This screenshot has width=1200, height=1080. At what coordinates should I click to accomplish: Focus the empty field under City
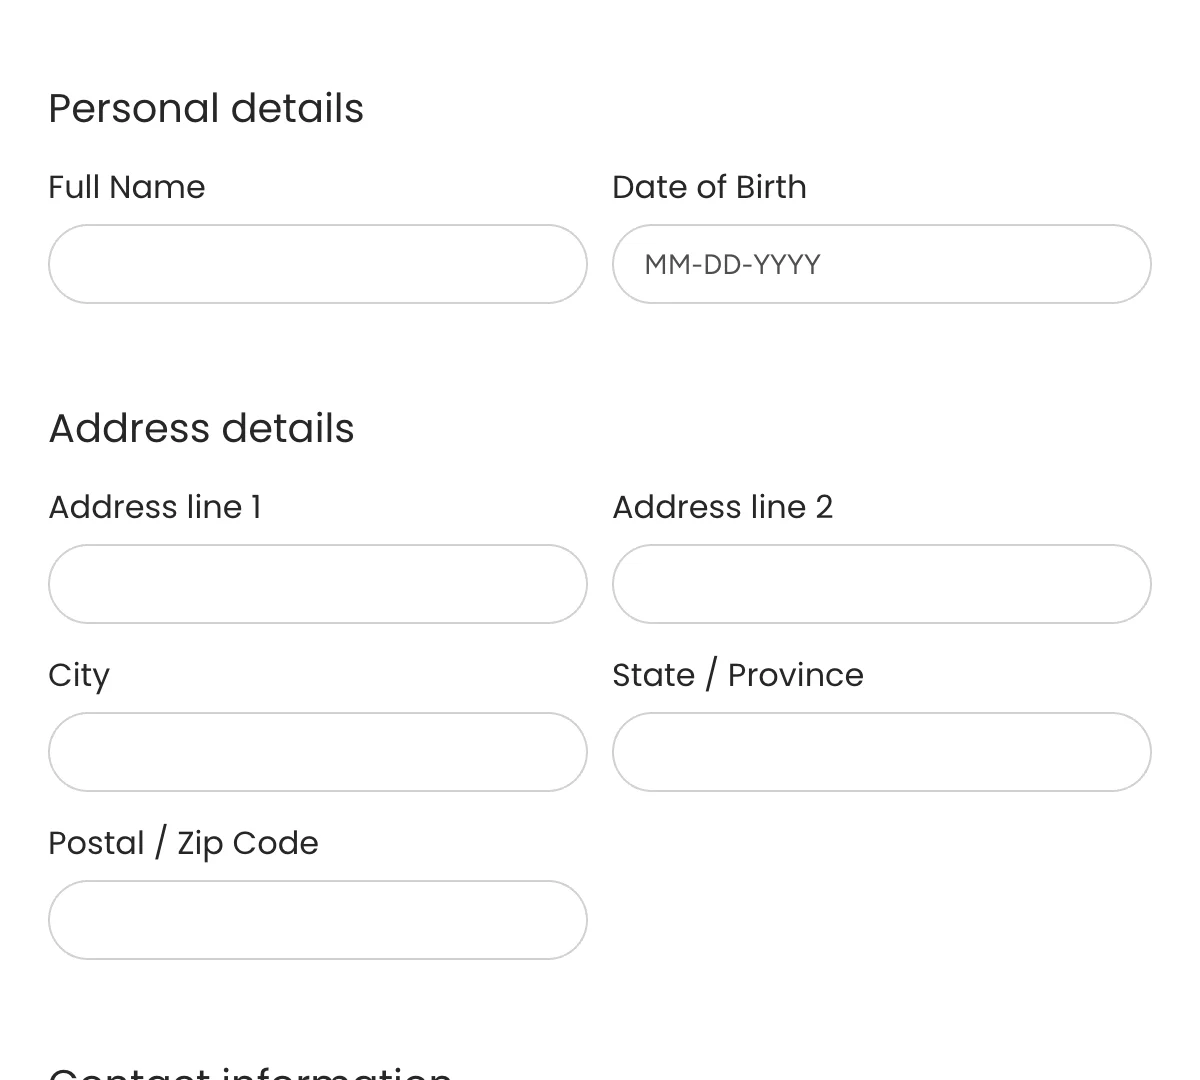(317, 752)
